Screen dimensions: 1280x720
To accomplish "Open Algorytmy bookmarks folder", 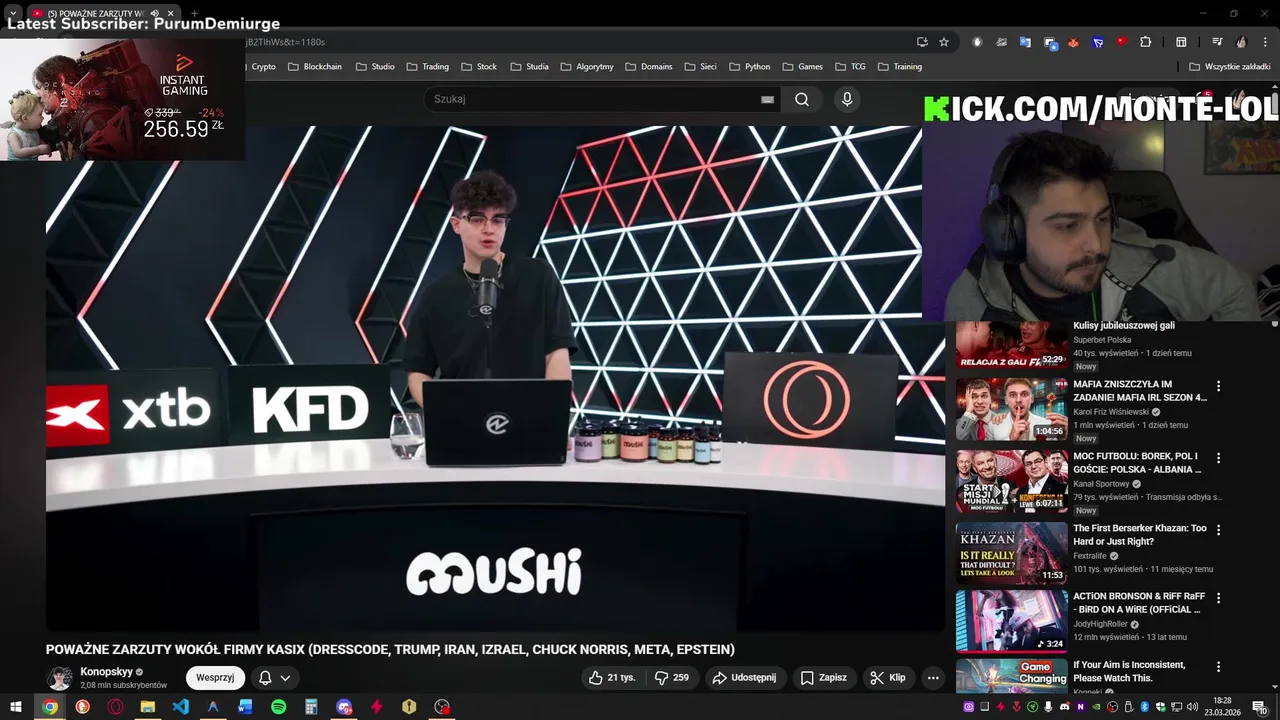I will [587, 67].
